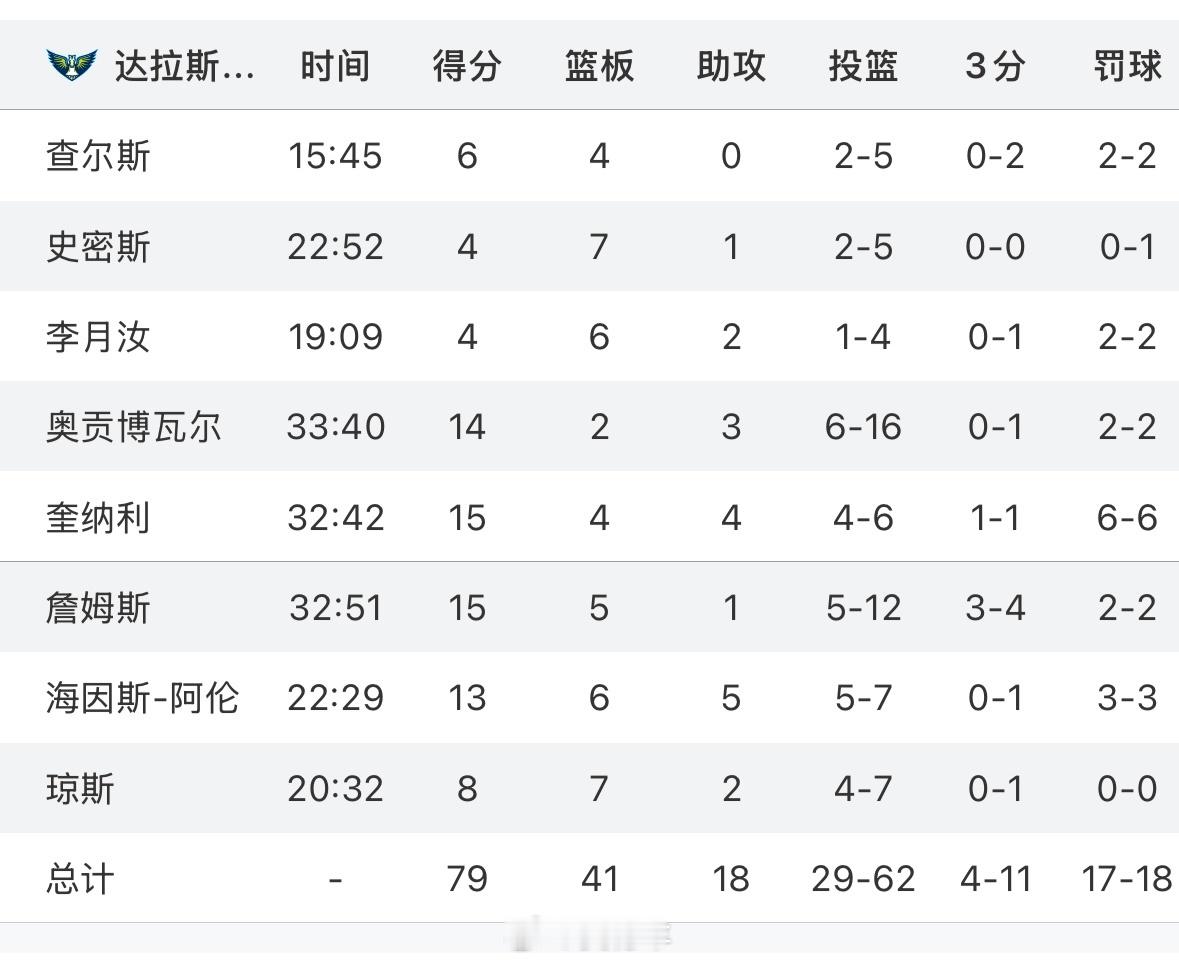Open player 奥贡博瓦尔 details

(134, 427)
